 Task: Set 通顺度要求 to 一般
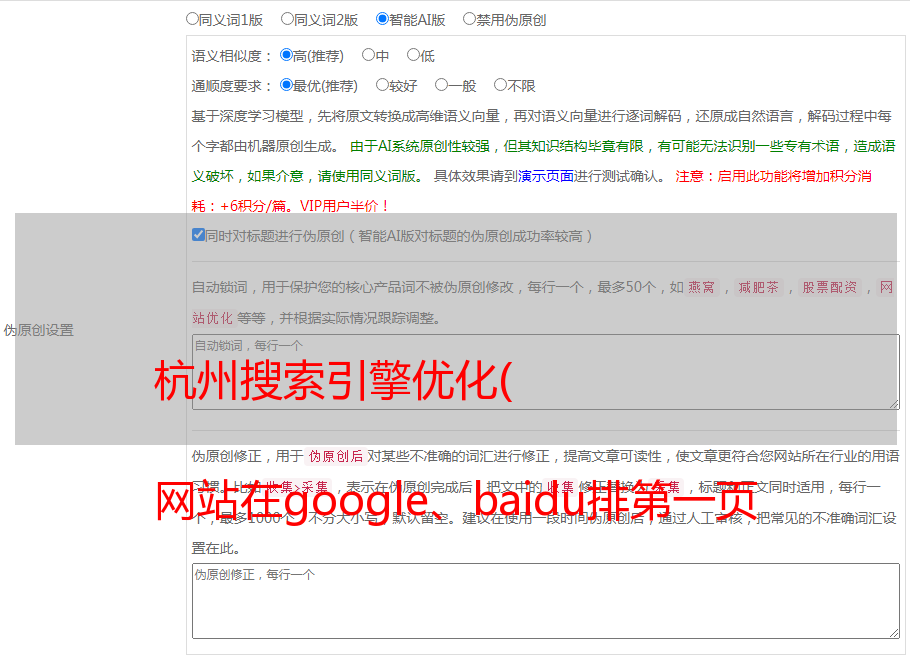click(442, 85)
